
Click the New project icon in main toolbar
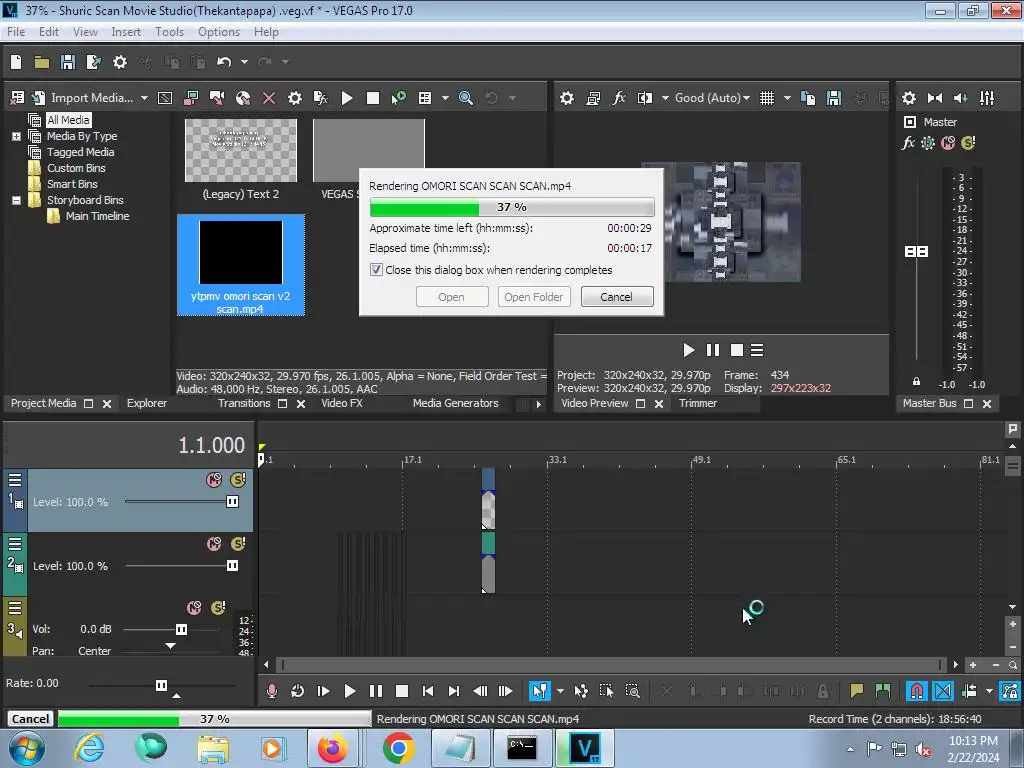point(16,62)
